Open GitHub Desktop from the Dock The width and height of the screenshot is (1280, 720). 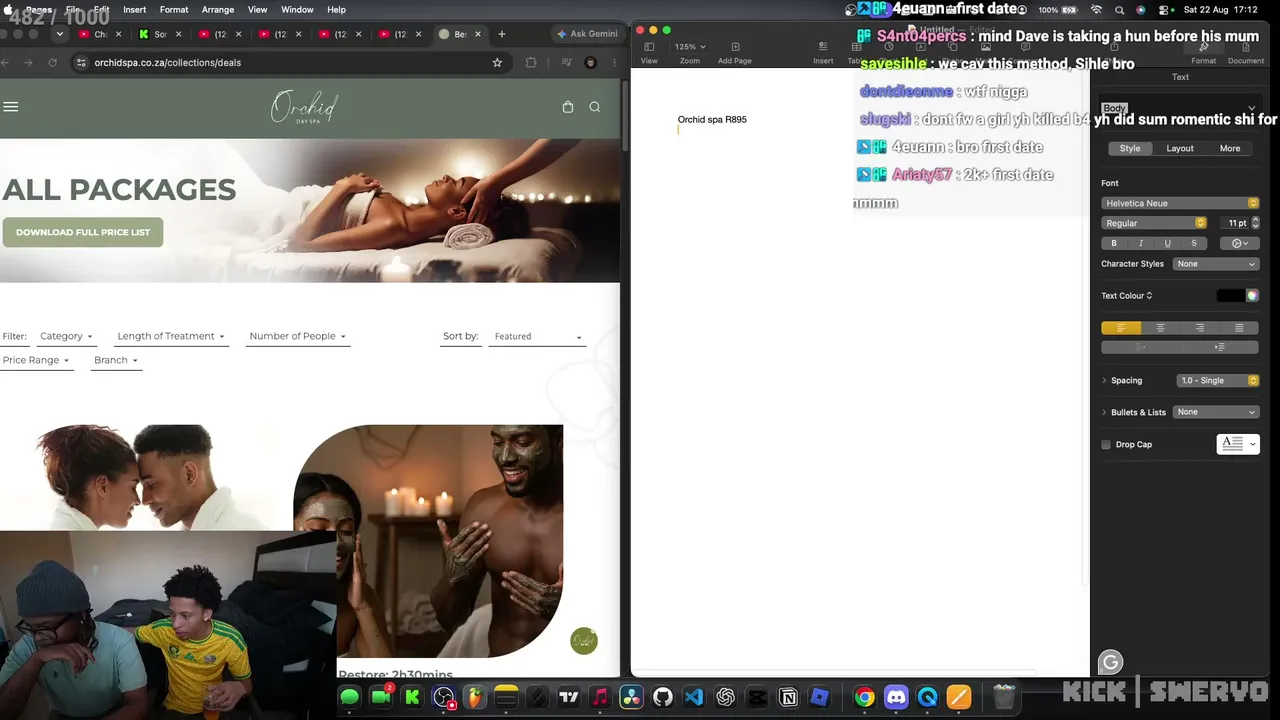663,697
